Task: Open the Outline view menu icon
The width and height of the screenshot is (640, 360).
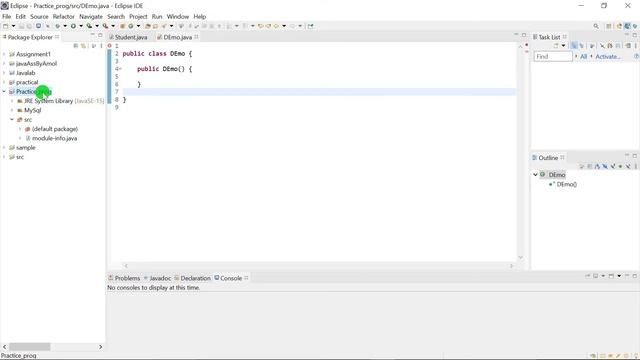Action: pos(636,166)
